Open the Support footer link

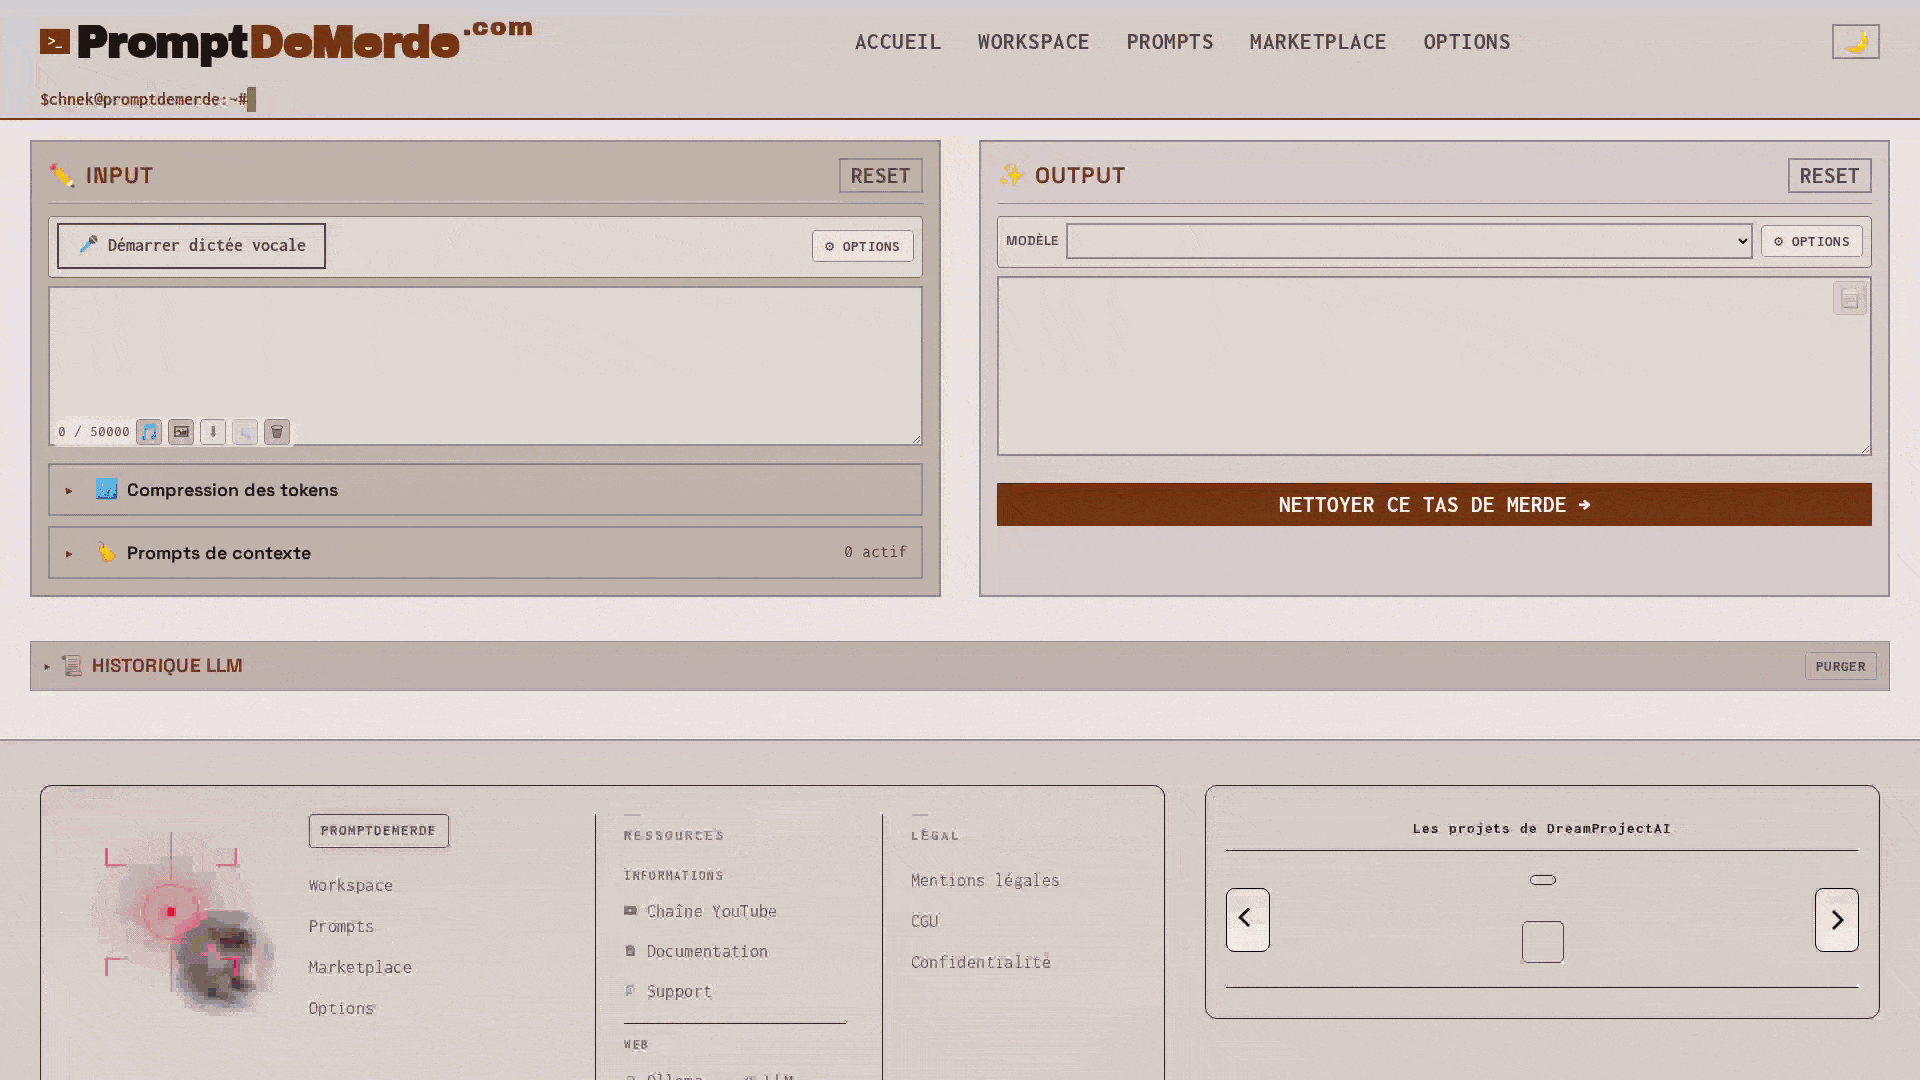coord(668,992)
